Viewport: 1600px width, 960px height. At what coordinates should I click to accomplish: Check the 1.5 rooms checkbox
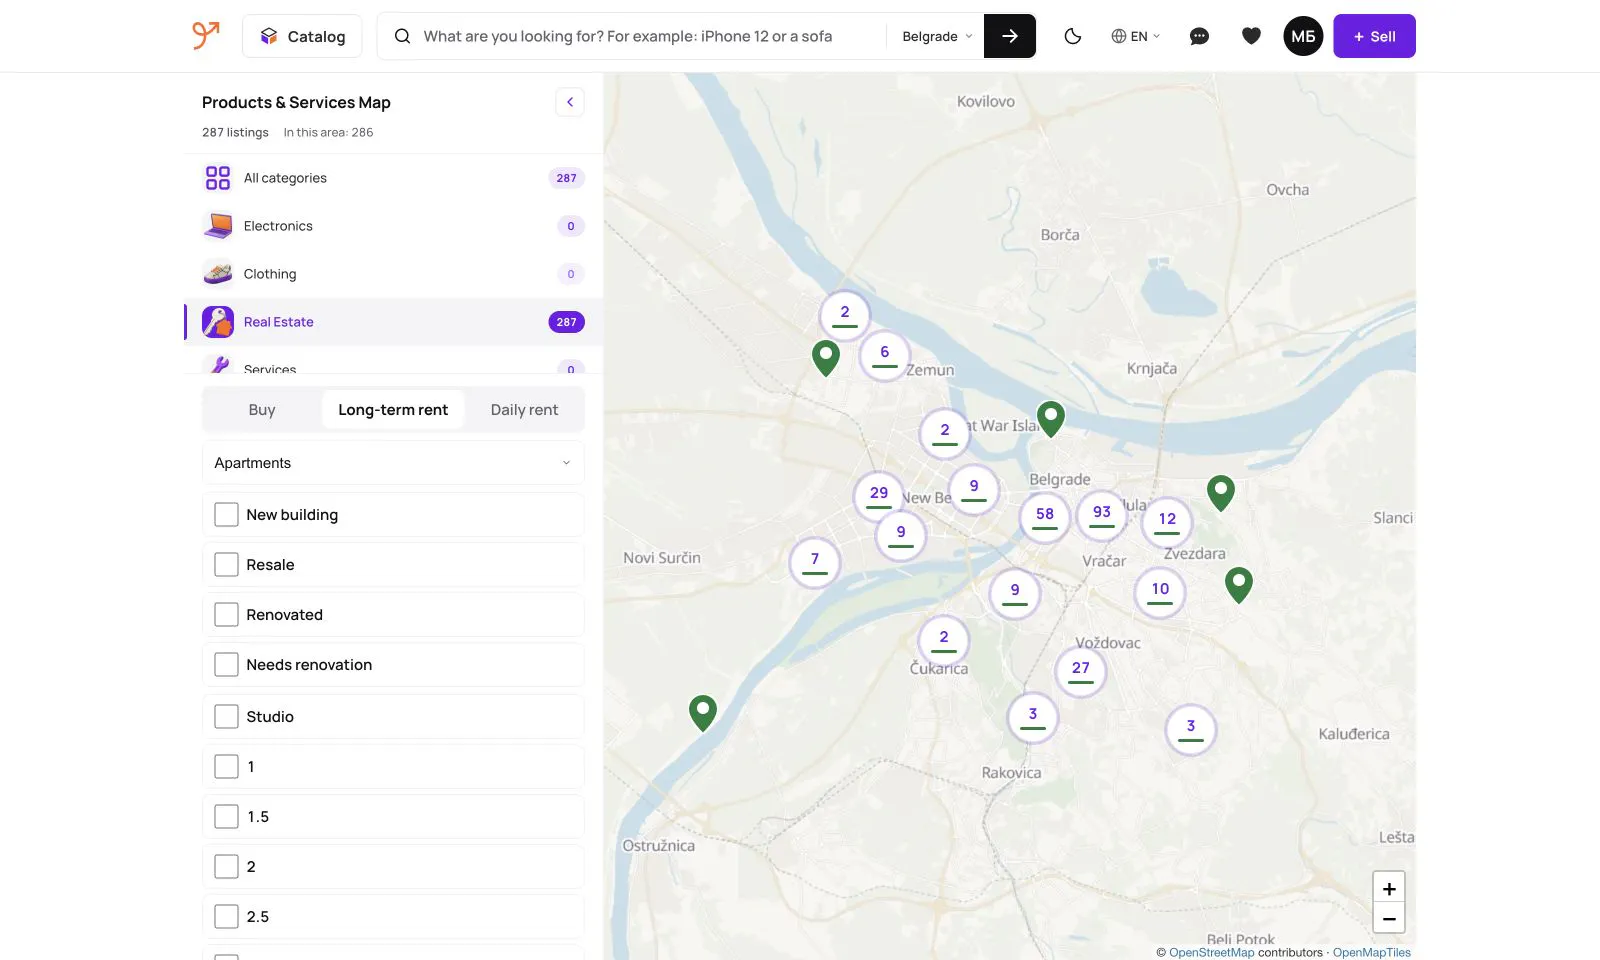[x=227, y=817]
